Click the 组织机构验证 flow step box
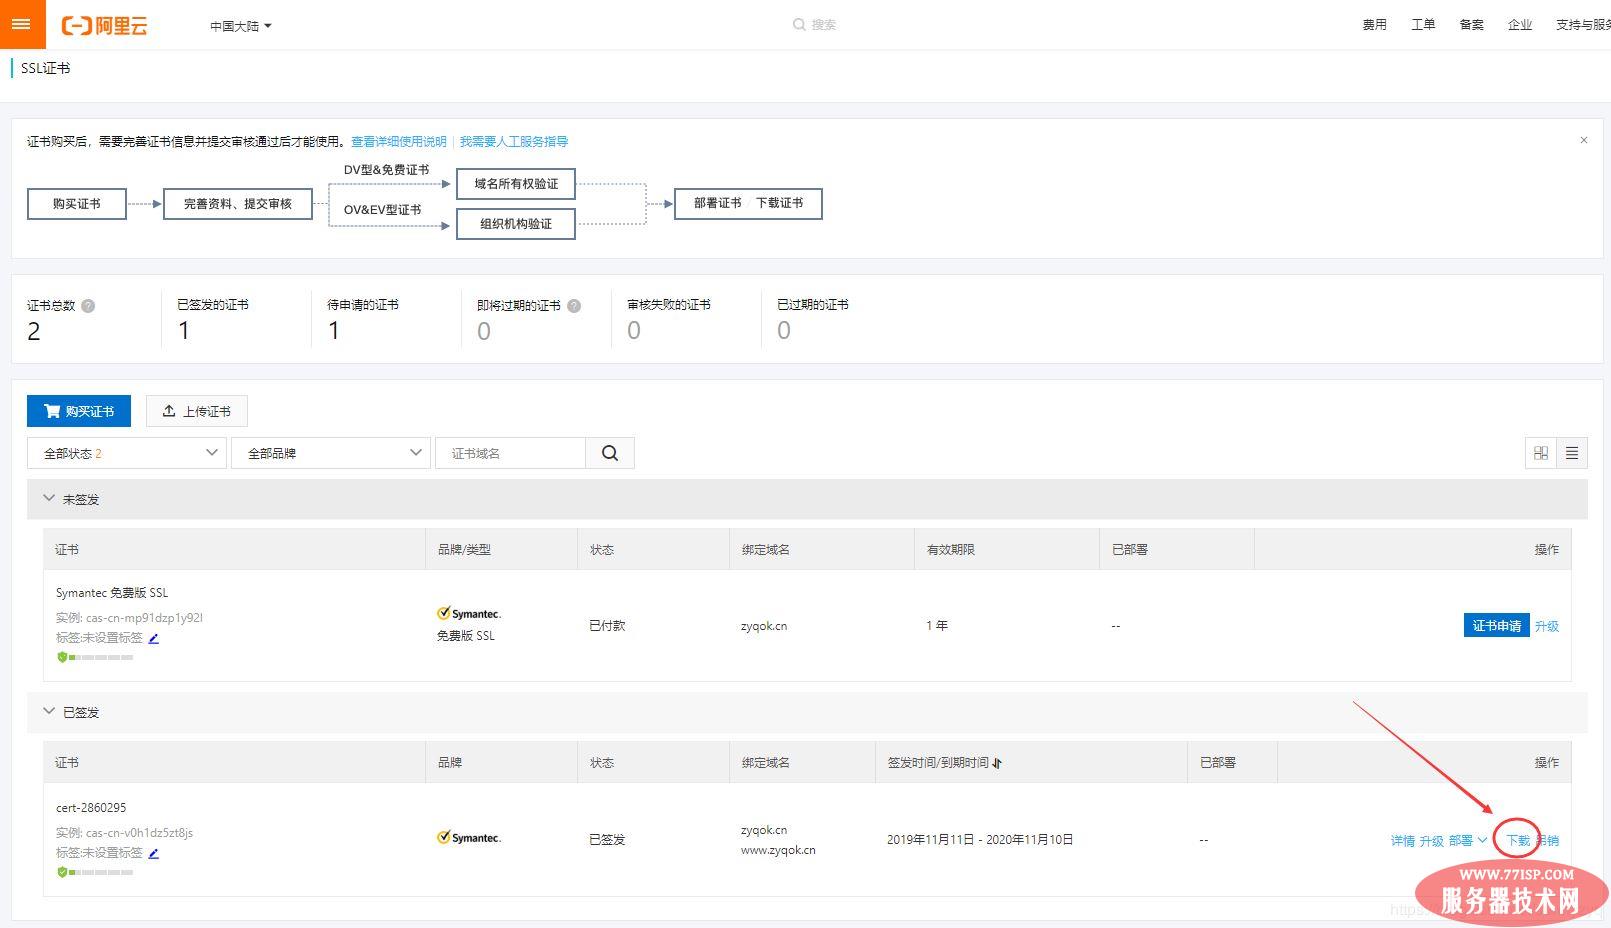This screenshot has height=928, width=1611. (x=516, y=224)
